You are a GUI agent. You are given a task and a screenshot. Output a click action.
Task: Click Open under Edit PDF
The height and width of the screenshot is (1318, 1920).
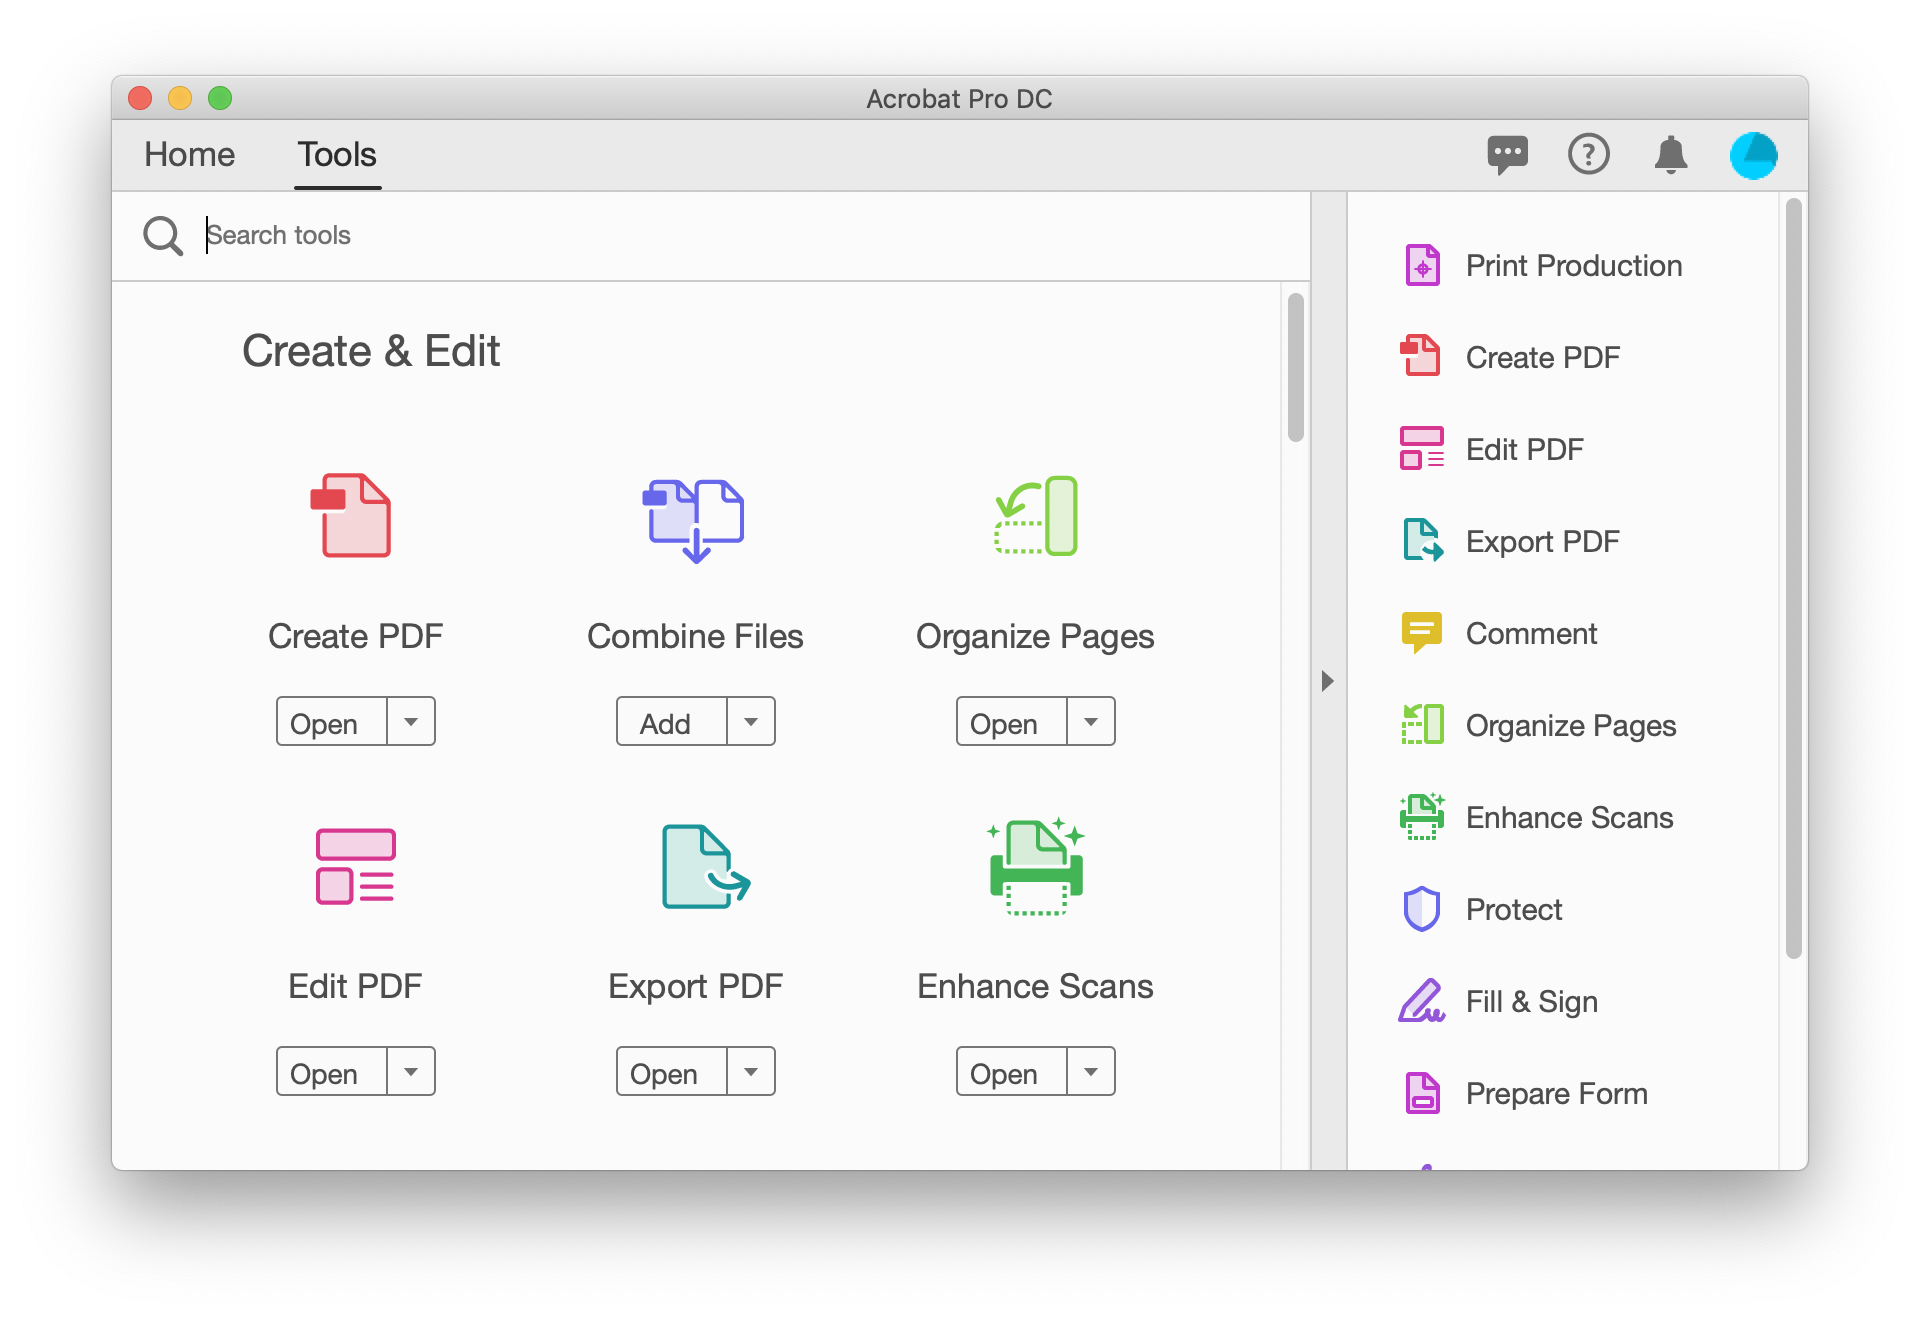(x=331, y=1071)
